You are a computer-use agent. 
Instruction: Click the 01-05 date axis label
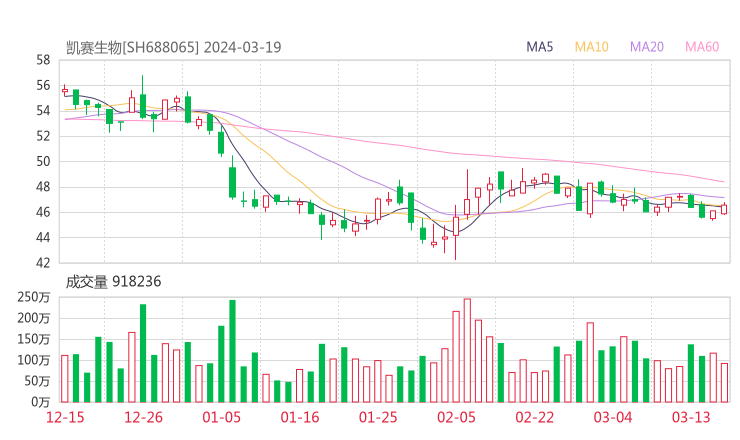click(221, 417)
